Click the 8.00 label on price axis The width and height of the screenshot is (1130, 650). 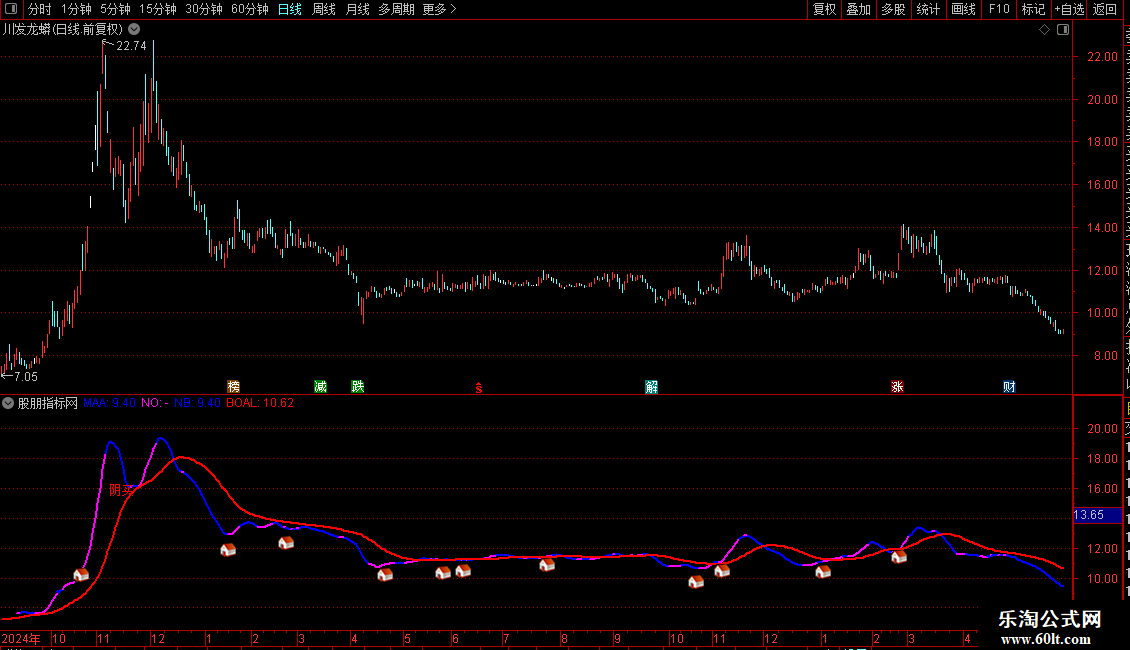pyautogui.click(x=1105, y=356)
